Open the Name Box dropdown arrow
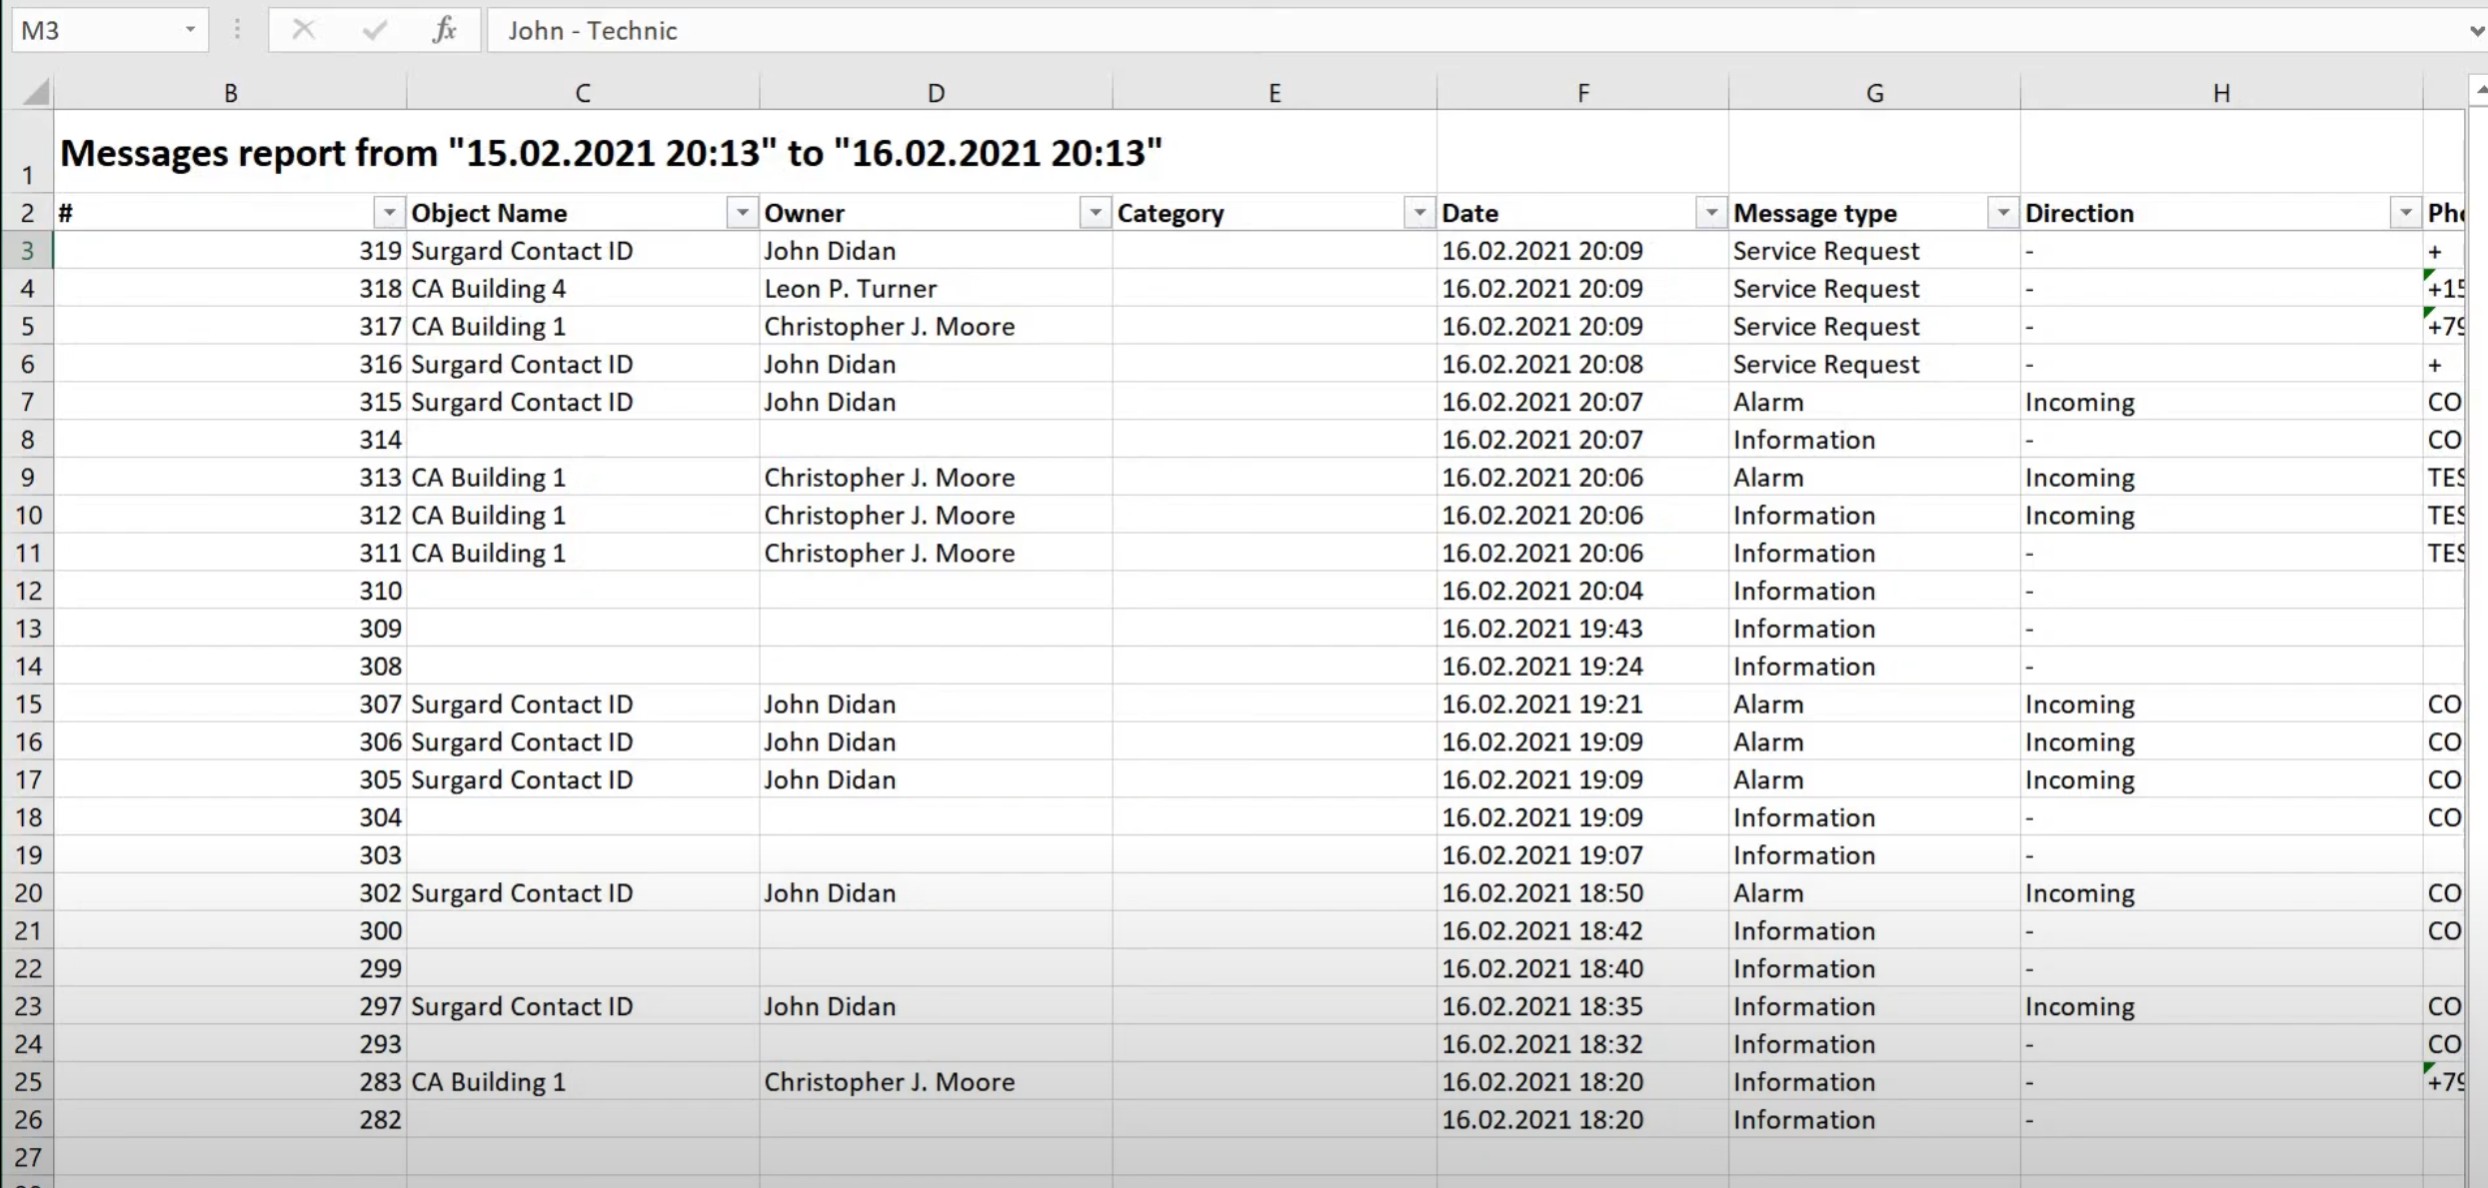2488x1188 pixels. click(190, 30)
